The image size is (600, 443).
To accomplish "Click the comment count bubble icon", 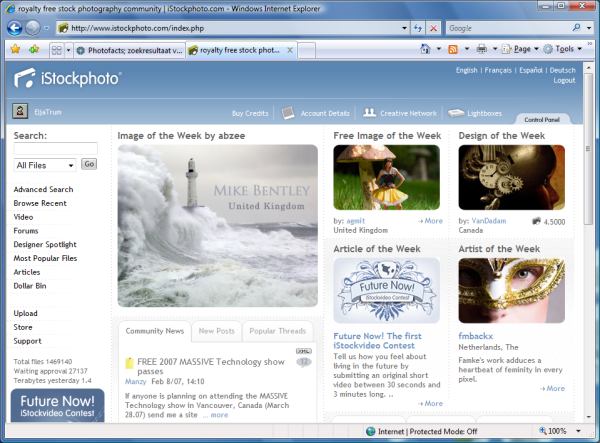I will [x=304, y=362].
